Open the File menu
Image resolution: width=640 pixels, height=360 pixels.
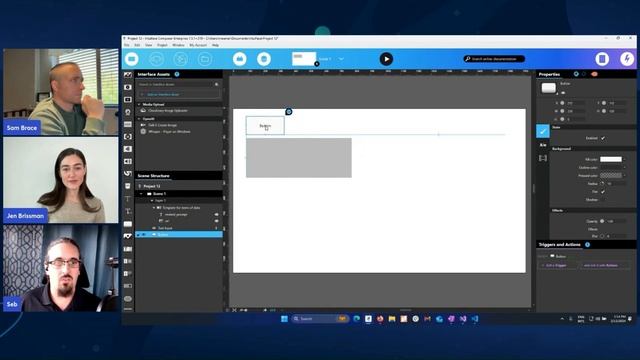click(127, 45)
